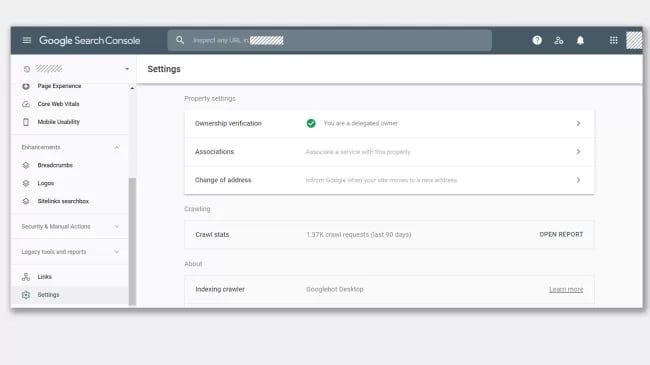Click 'Associate a service with this property' text

pos(358,152)
